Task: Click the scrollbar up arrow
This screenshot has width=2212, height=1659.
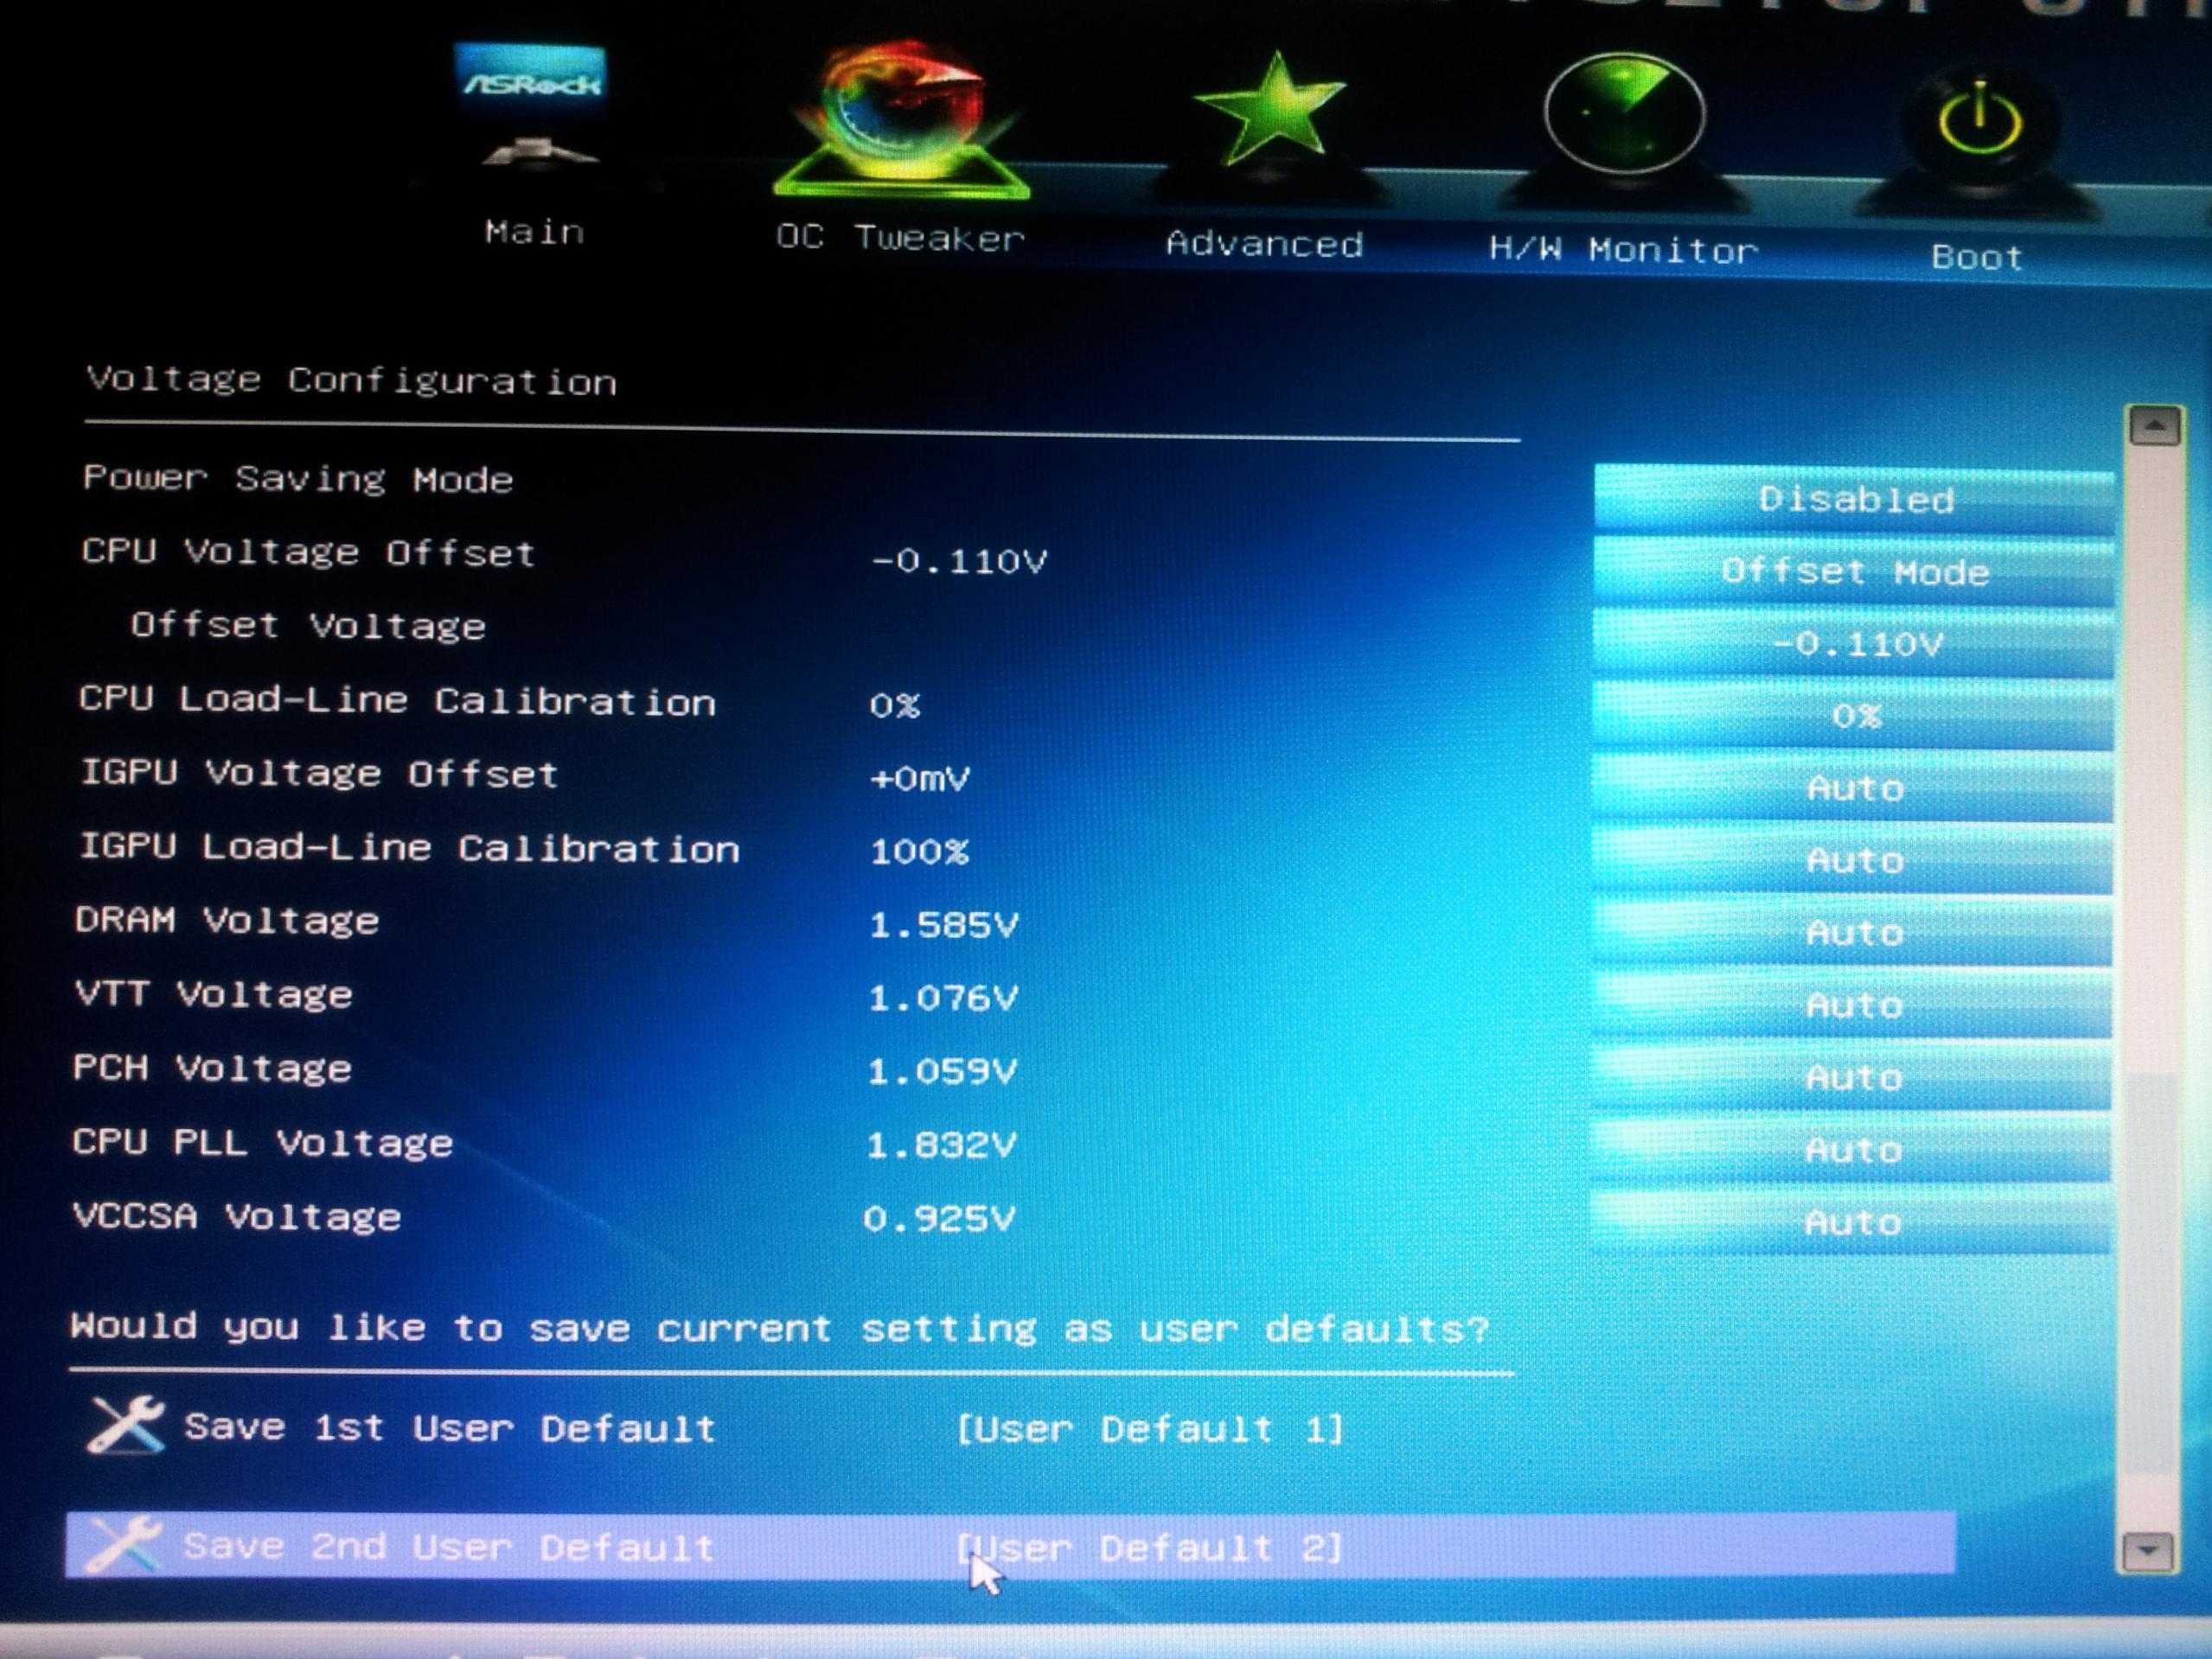Action: pos(2153,428)
